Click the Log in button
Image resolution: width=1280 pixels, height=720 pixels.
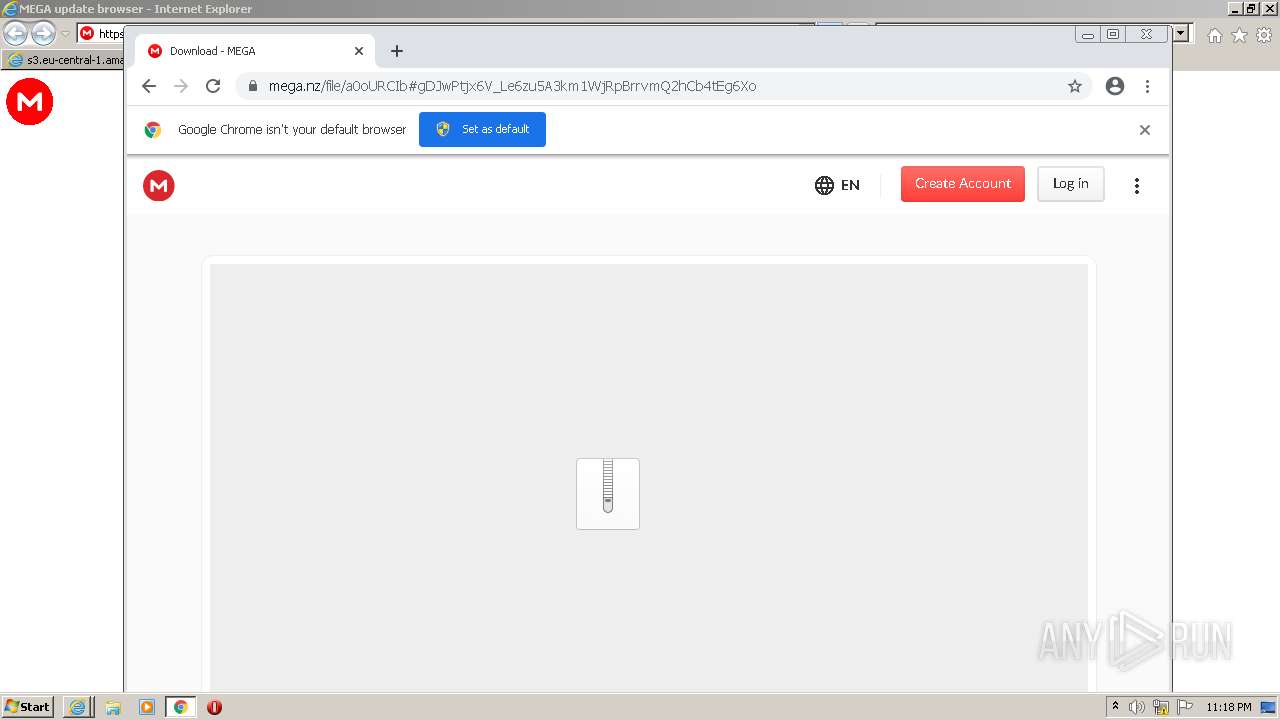click(1070, 184)
